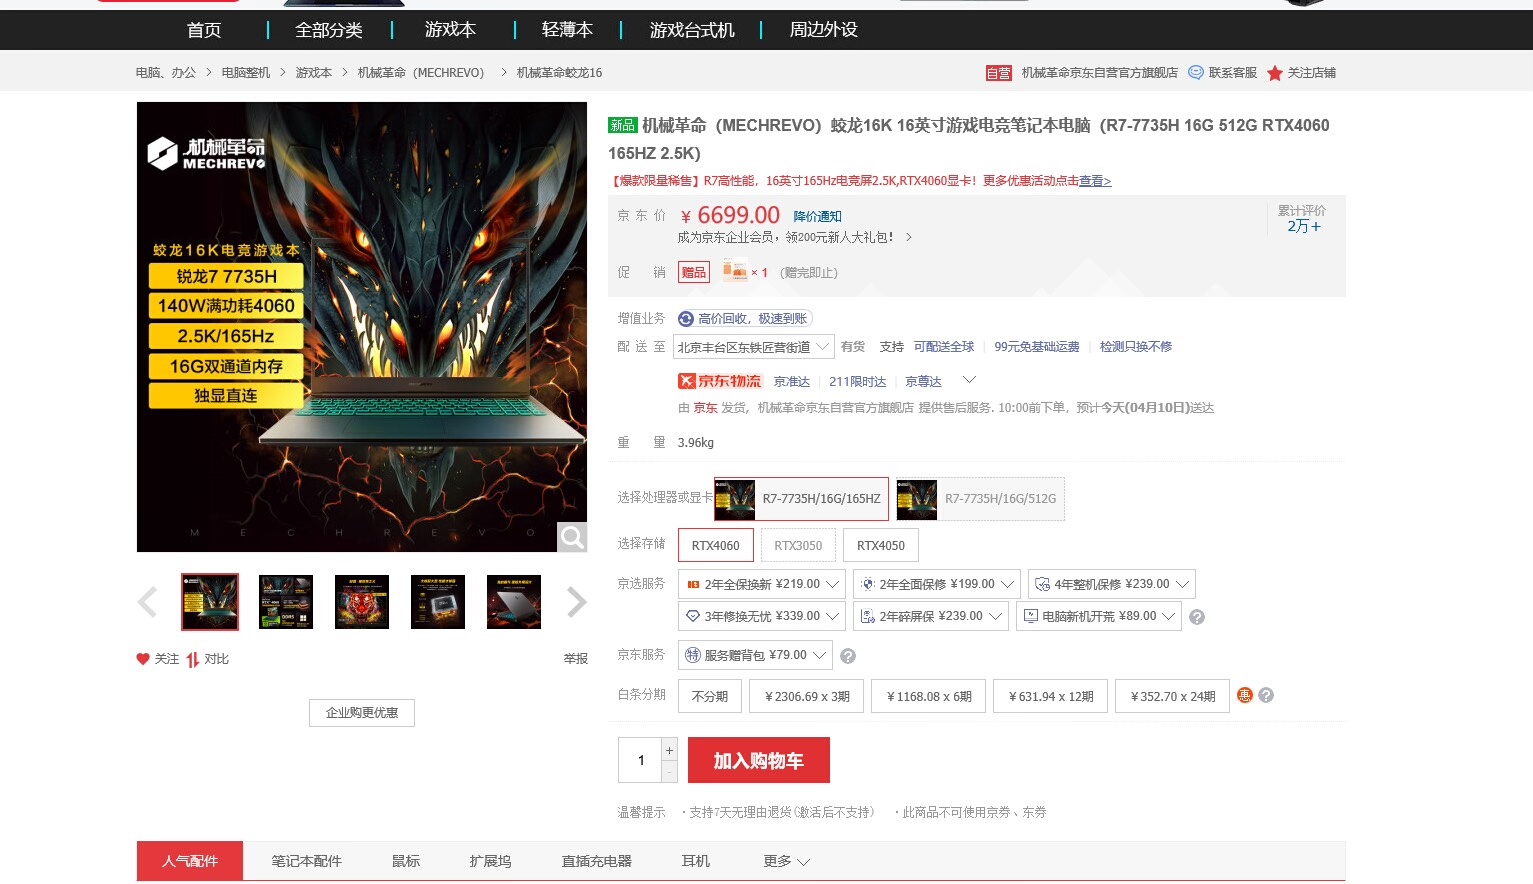Switch to 直插充电器 tab

(x=597, y=861)
